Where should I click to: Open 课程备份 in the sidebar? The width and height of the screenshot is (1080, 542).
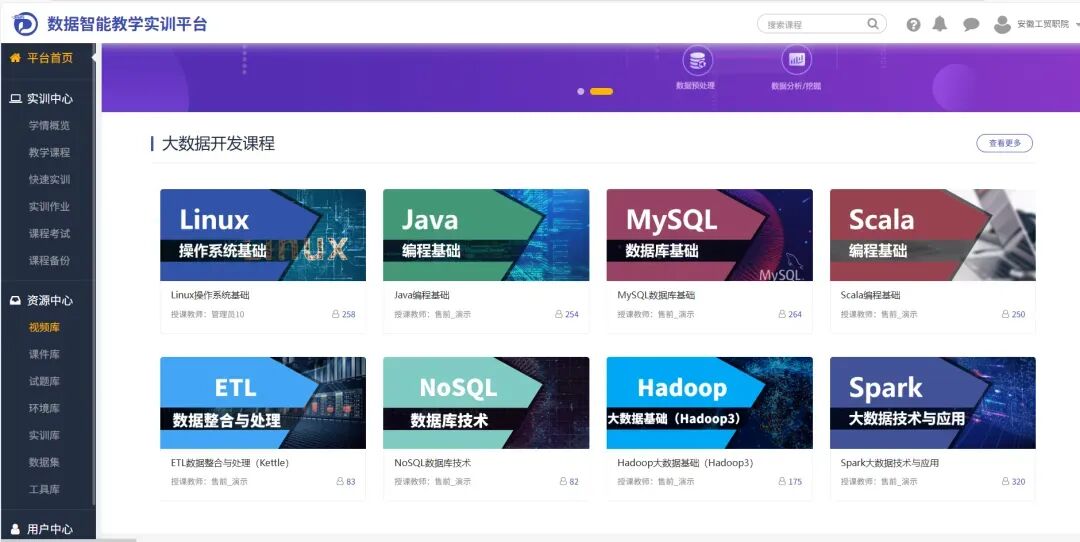coord(49,260)
